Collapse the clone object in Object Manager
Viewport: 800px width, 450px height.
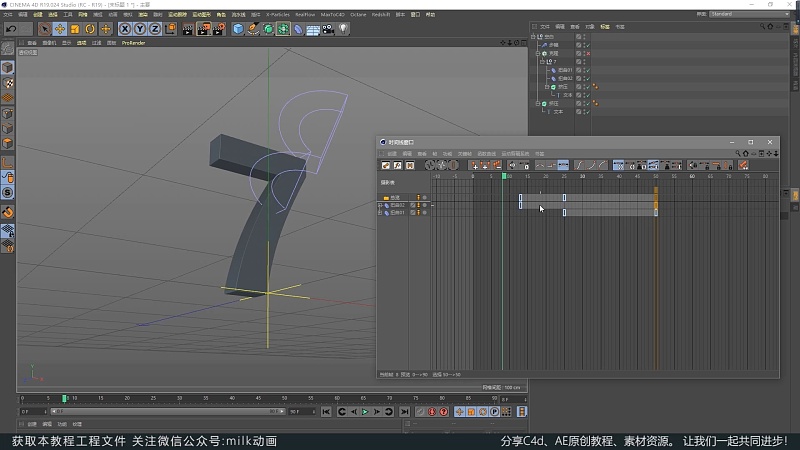pyautogui.click(x=538, y=53)
